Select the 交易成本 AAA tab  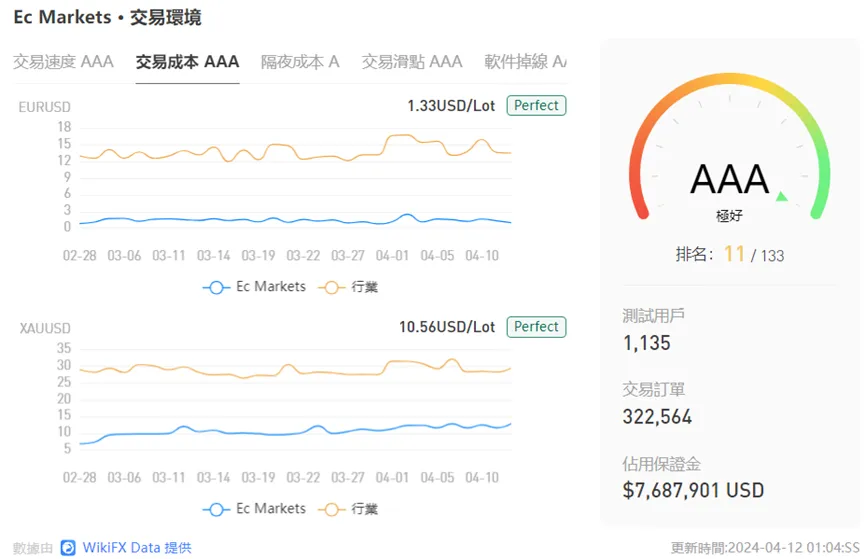click(188, 61)
